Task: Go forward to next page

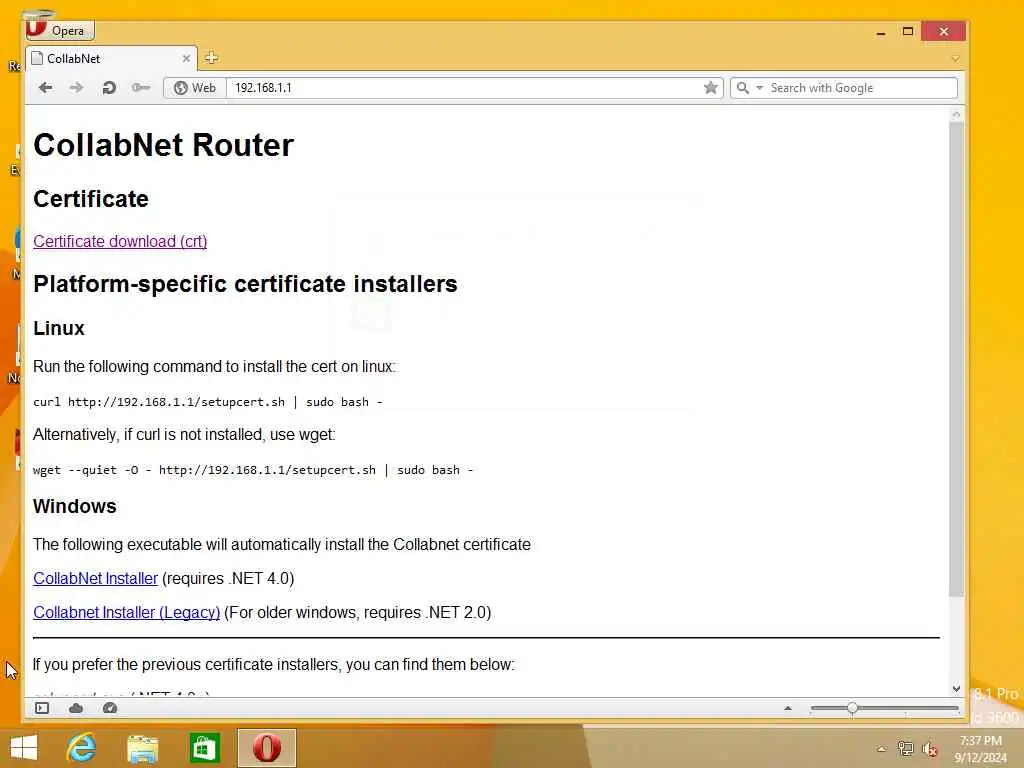Action: pyautogui.click(x=76, y=88)
